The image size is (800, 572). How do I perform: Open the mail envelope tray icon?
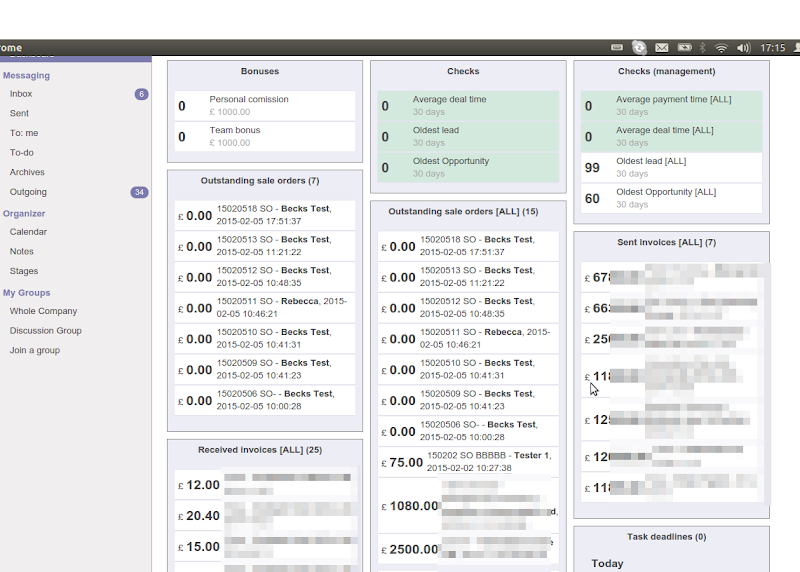click(662, 47)
